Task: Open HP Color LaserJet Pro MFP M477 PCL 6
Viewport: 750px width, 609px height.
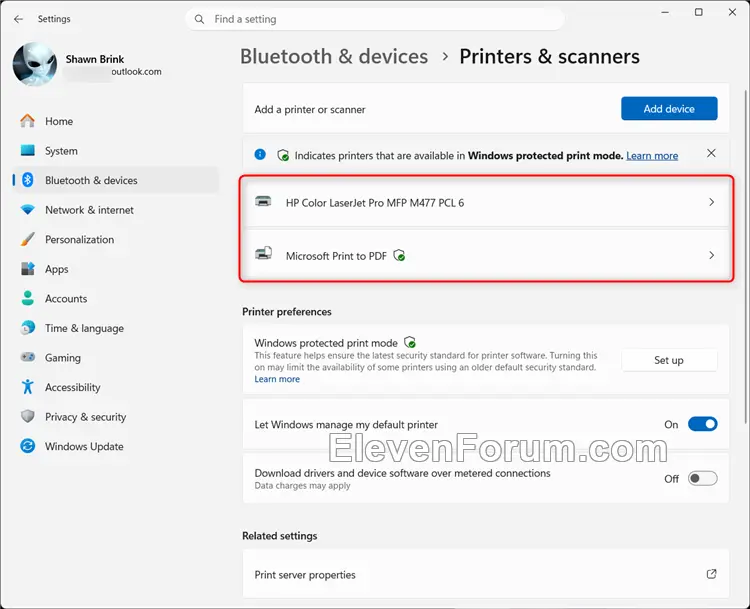Action: coord(486,202)
